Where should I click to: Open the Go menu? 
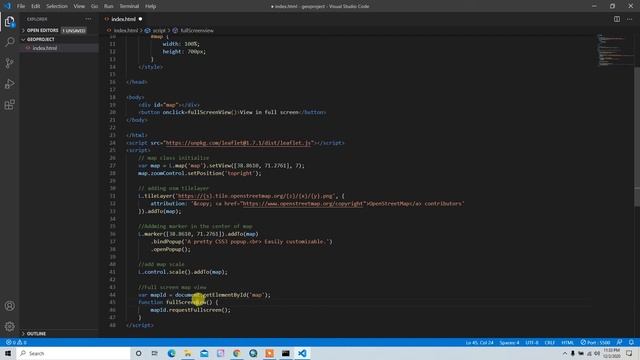click(94, 6)
